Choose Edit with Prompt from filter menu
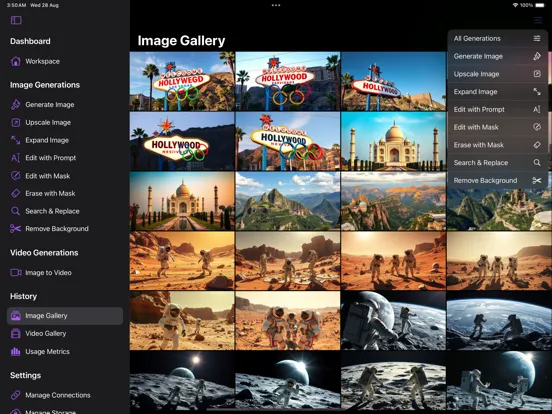The width and height of the screenshot is (552, 414). point(497,109)
